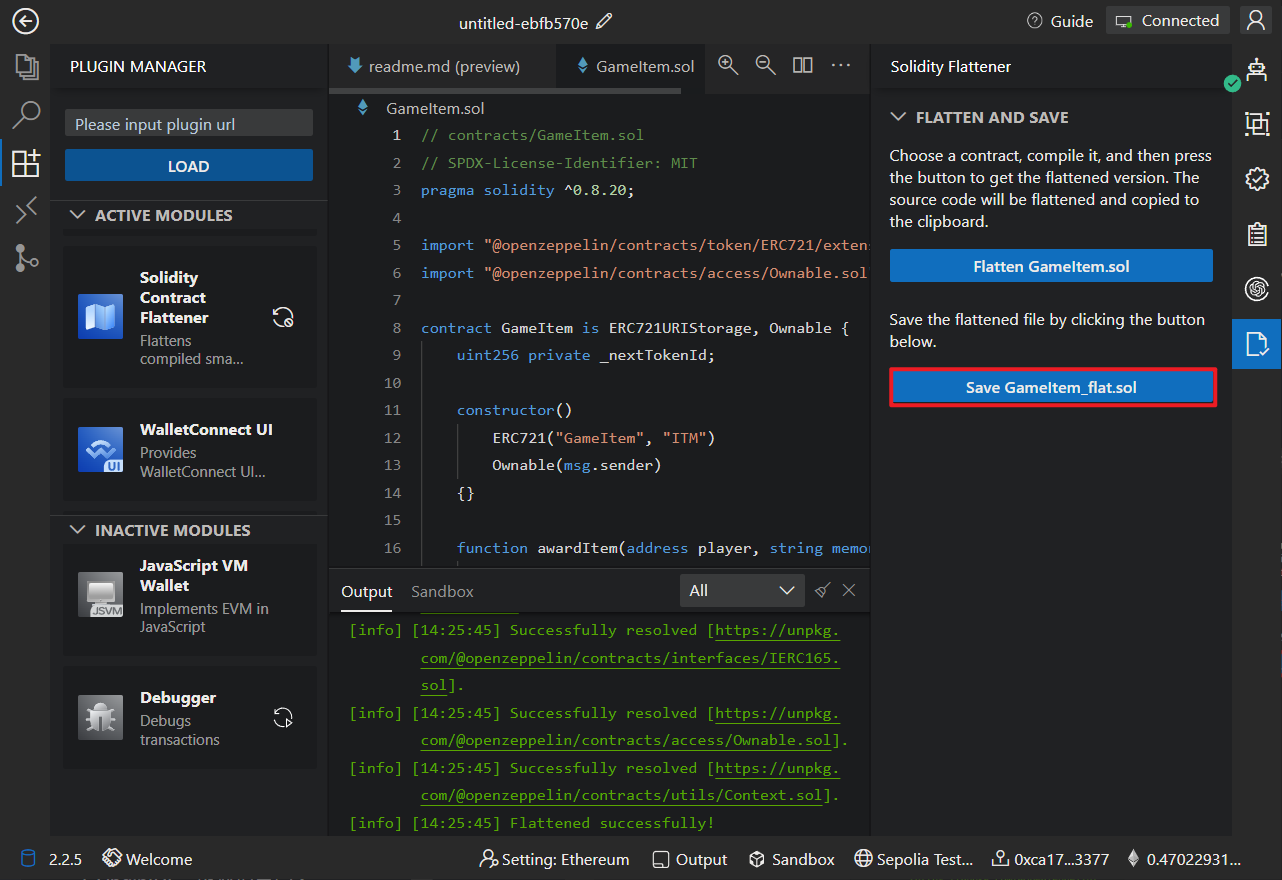Click the Flatten GameItem.sol button
Screen dimensions: 1282x880
click(x=1051, y=266)
